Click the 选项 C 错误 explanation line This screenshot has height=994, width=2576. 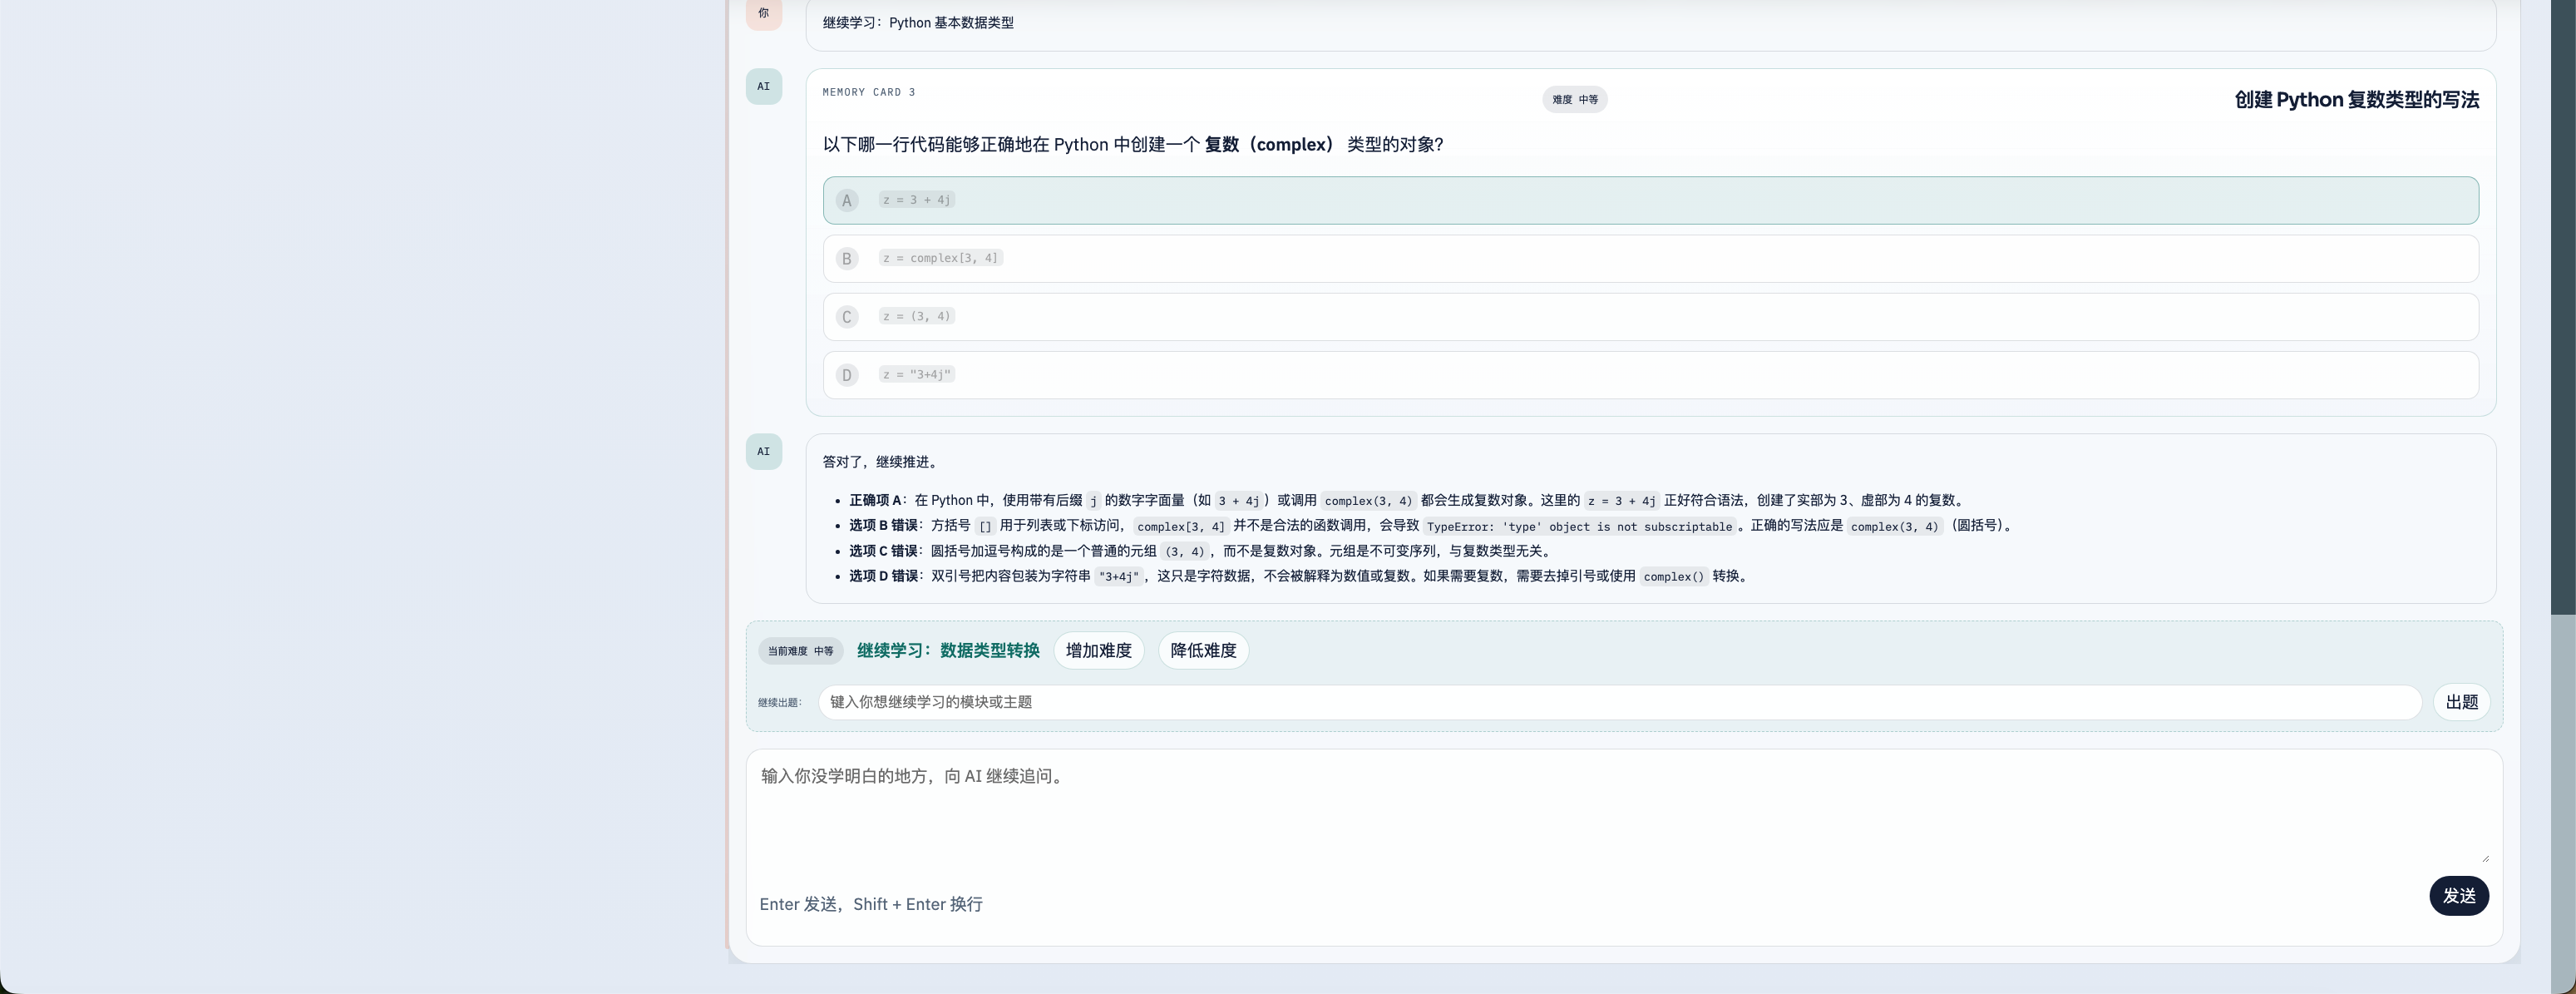coord(1202,551)
